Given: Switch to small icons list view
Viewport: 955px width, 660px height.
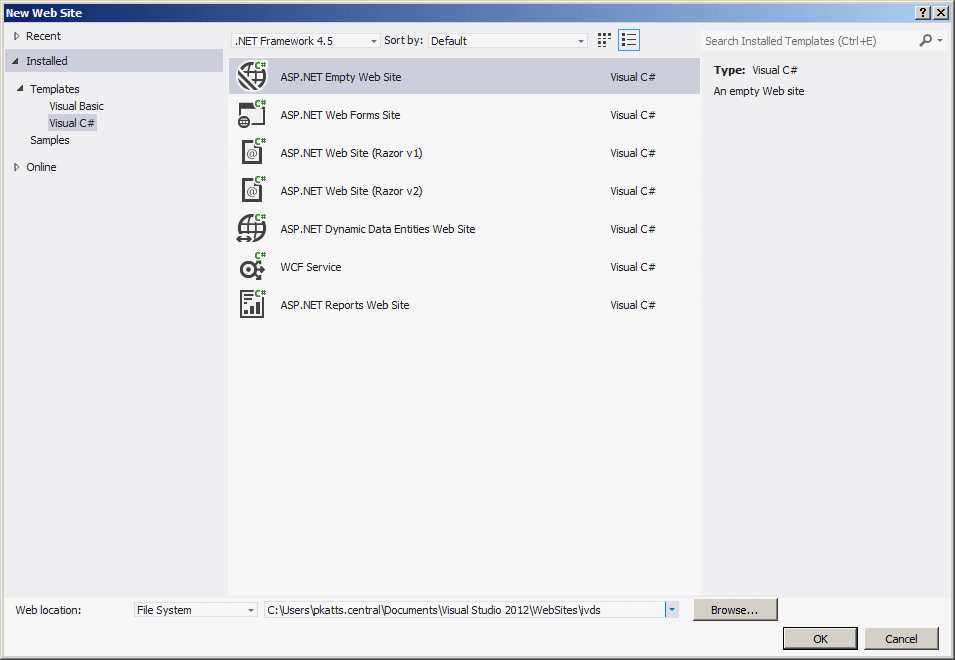Looking at the screenshot, I should 629,40.
